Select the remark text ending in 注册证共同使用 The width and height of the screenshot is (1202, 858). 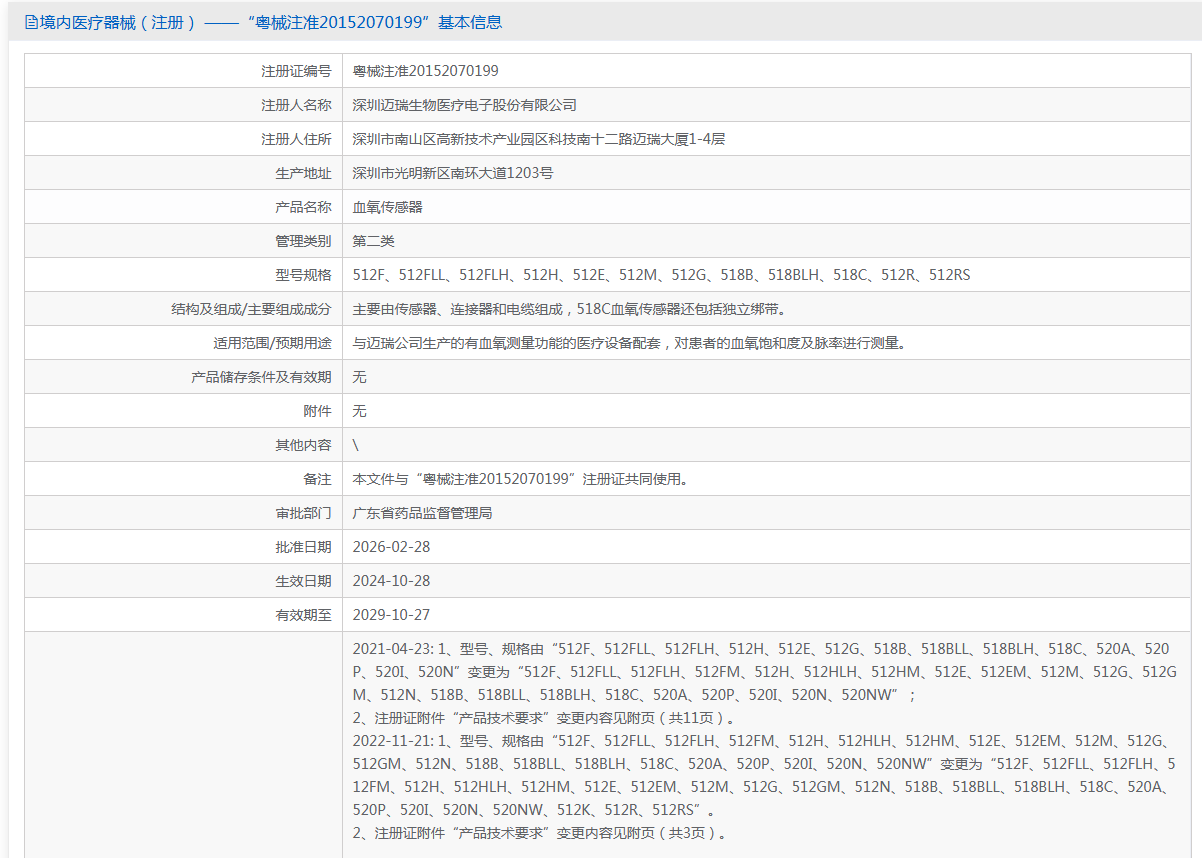(x=521, y=479)
